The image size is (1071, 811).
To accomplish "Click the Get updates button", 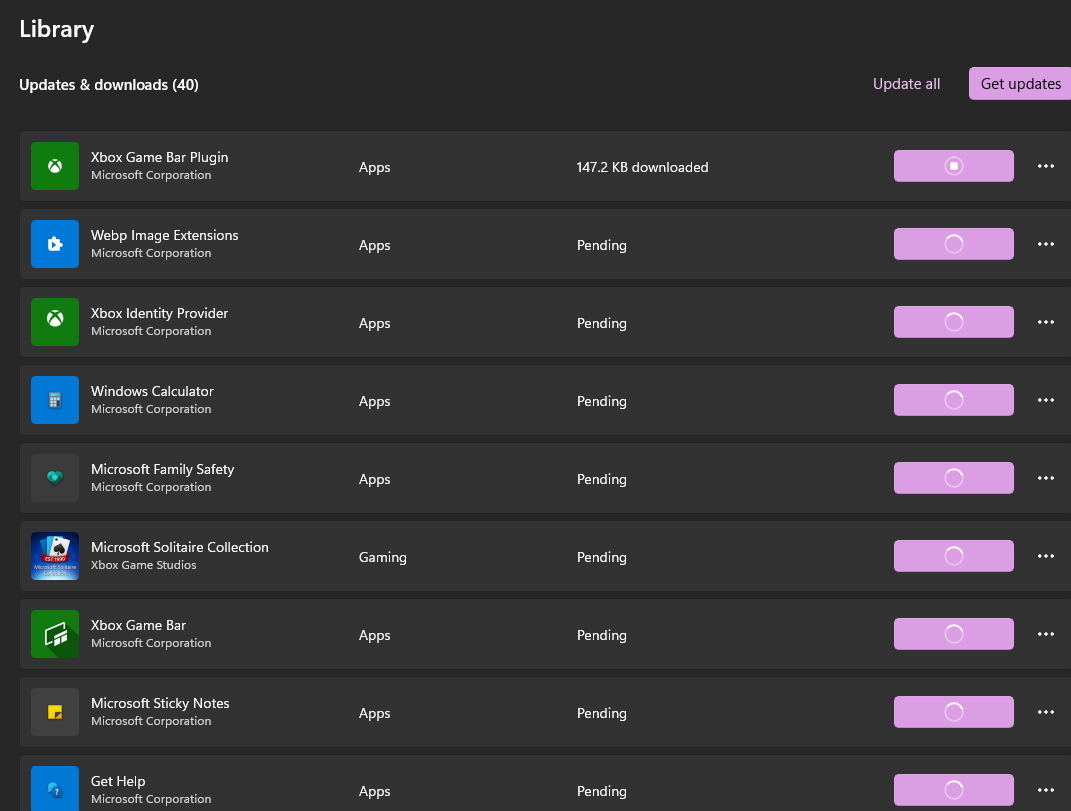I will tap(1020, 83).
